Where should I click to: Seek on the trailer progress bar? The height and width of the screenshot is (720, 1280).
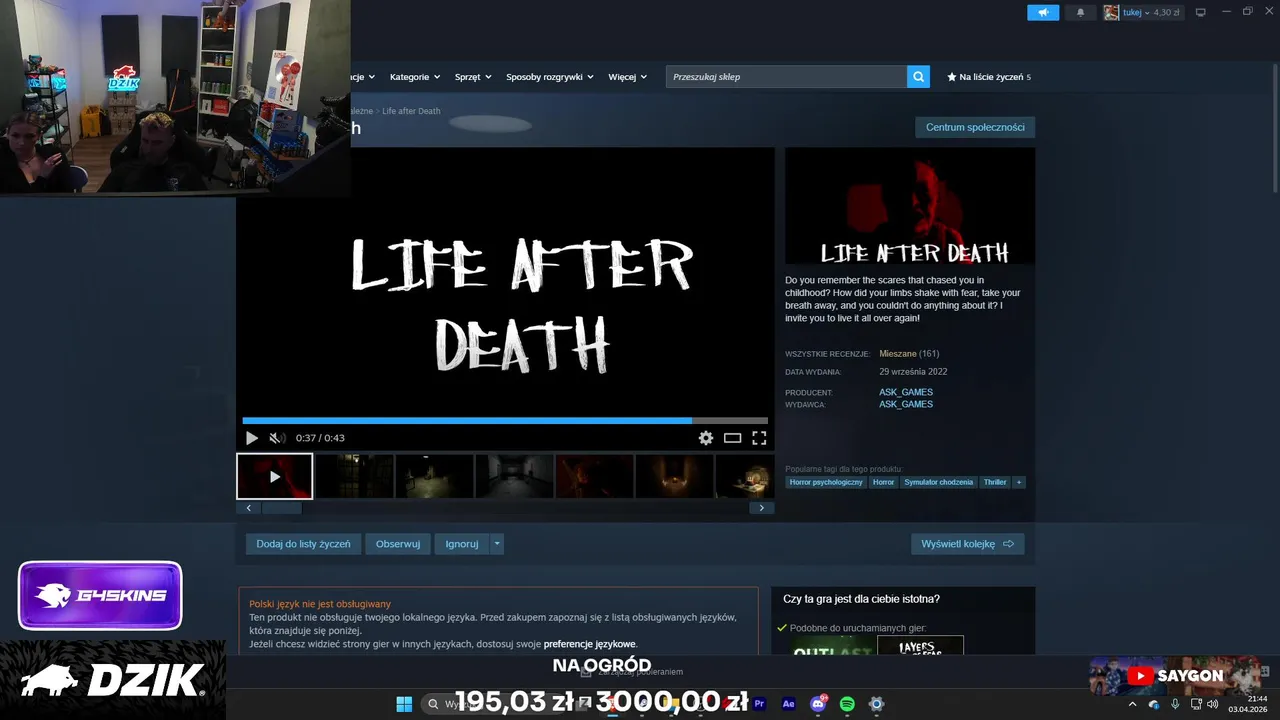coord(505,421)
